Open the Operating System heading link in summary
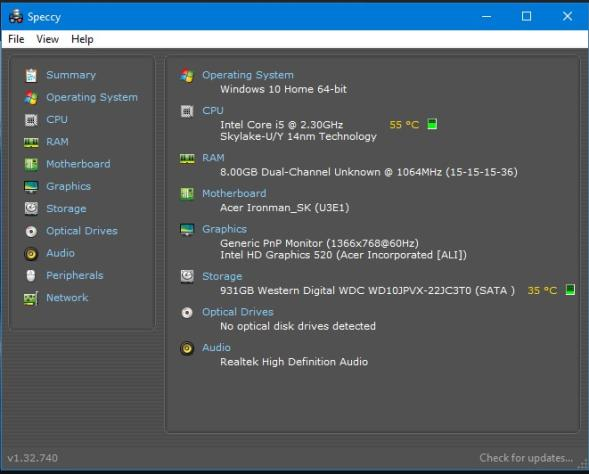This screenshot has width=589, height=474. click(x=248, y=75)
